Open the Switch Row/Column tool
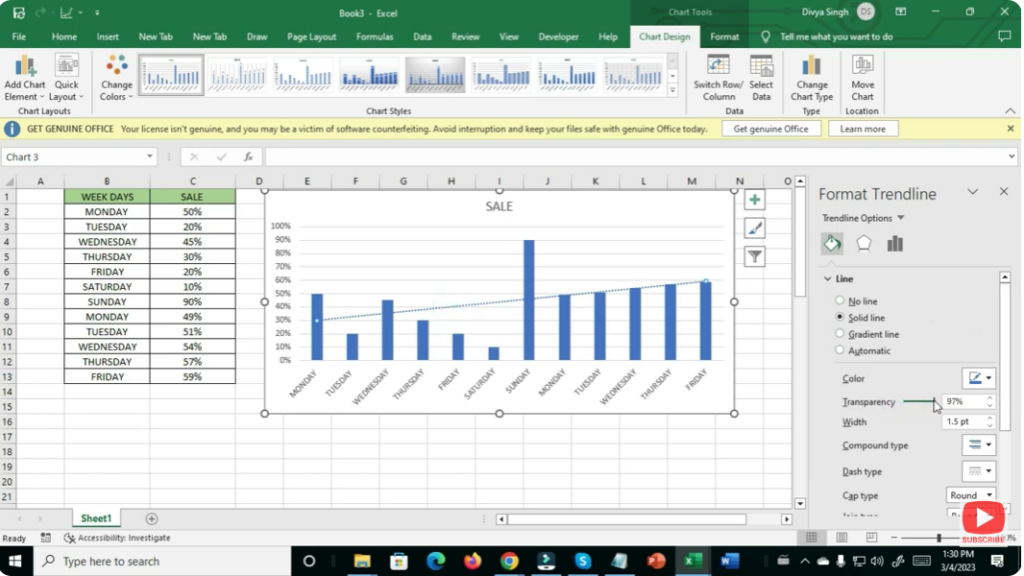This screenshot has width=1024, height=576. tap(718, 68)
